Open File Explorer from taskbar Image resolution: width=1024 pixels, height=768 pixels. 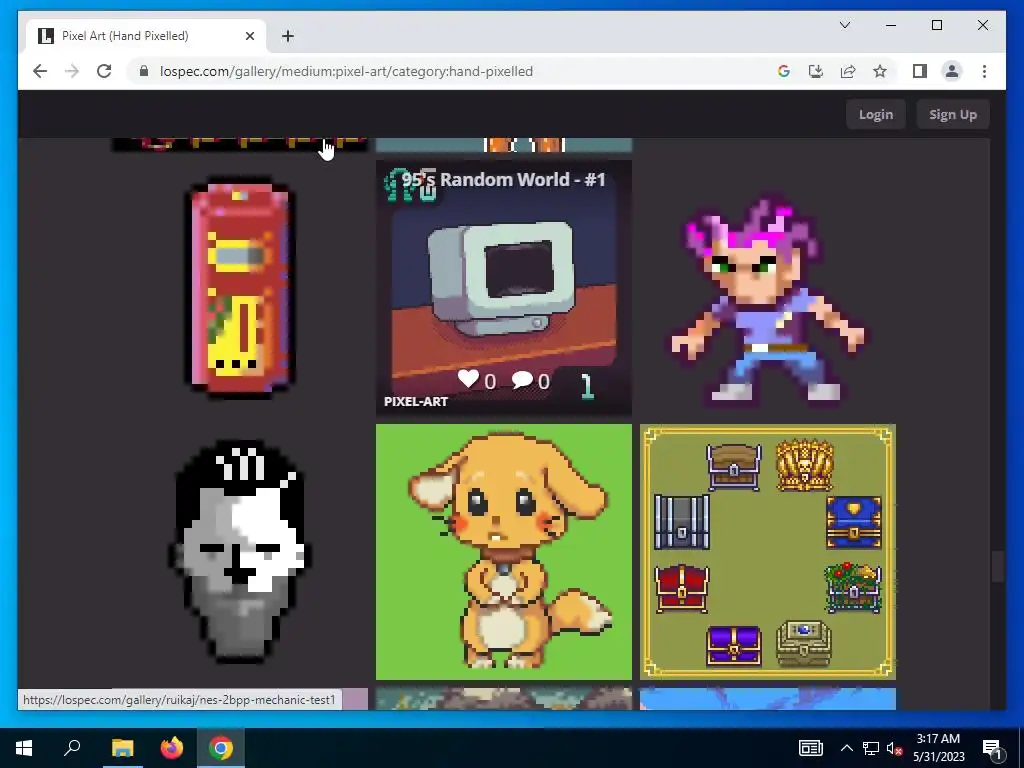122,748
